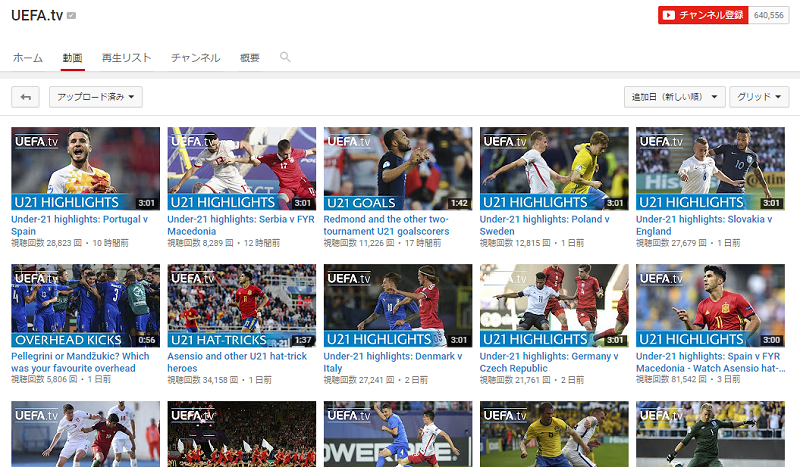The height and width of the screenshot is (467, 800).
Task: Open the アップロード済み dropdown
Action: 96,97
